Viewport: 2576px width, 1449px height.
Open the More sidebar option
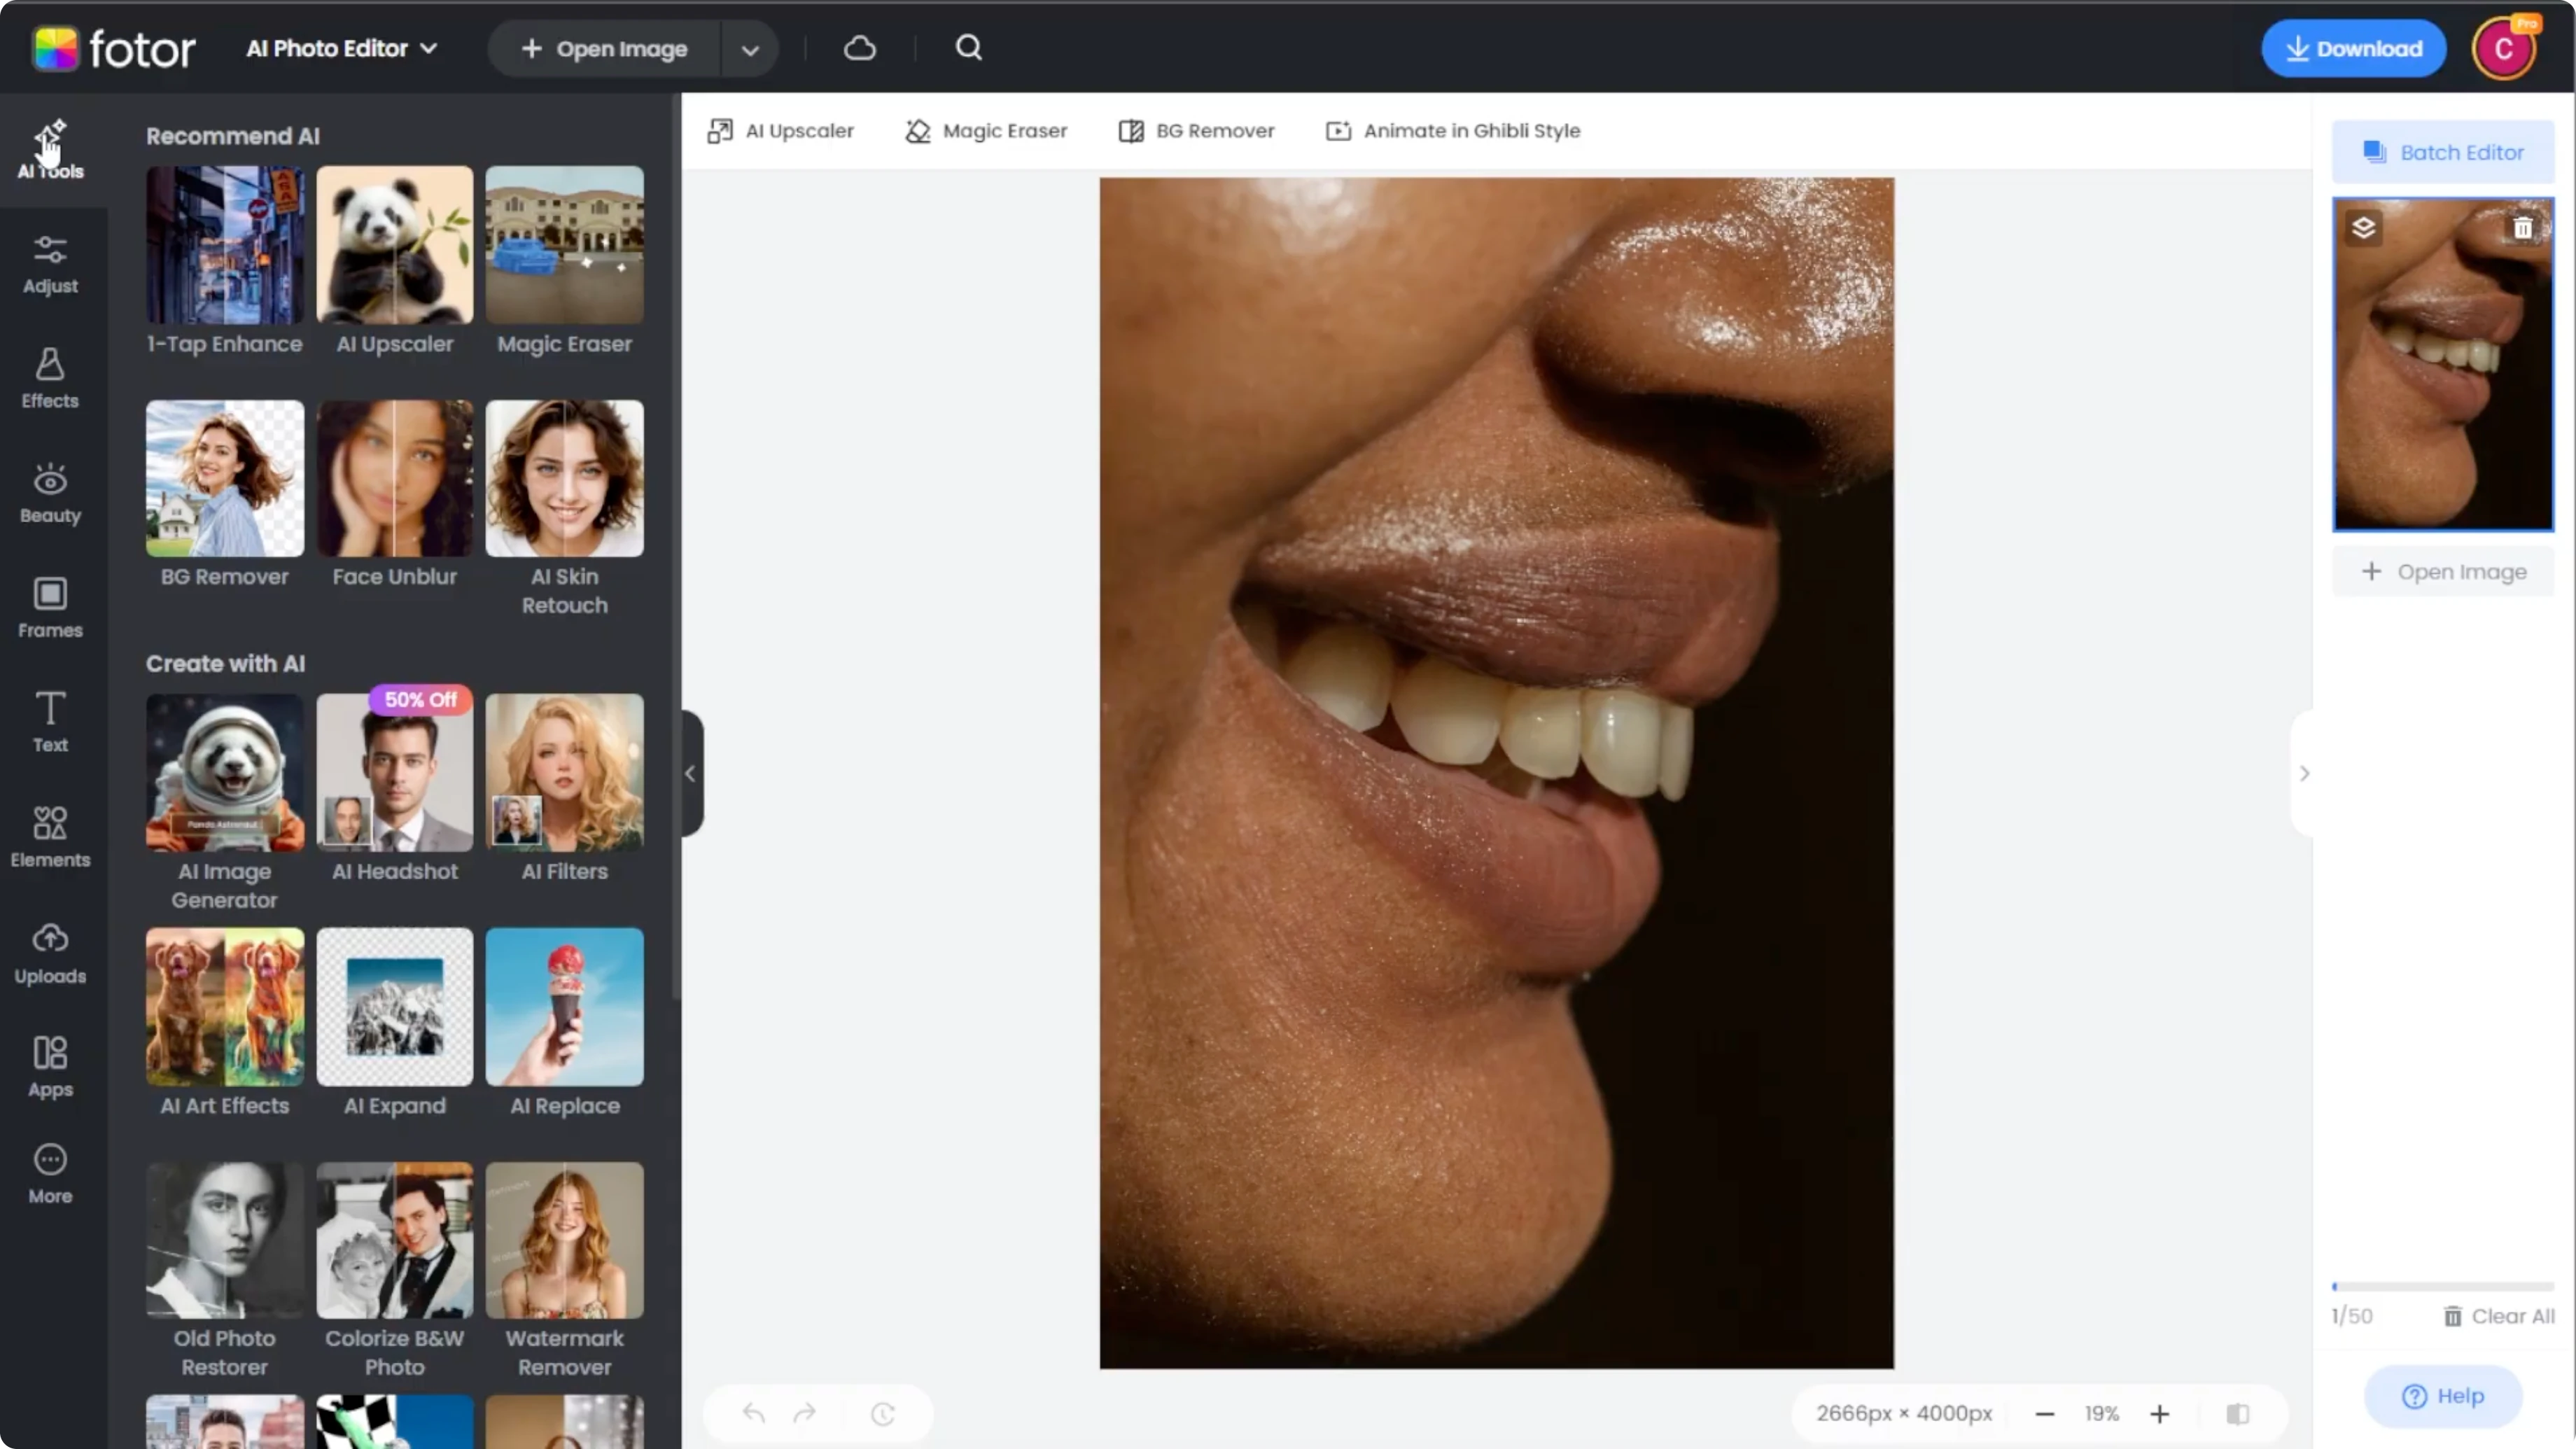click(50, 1175)
